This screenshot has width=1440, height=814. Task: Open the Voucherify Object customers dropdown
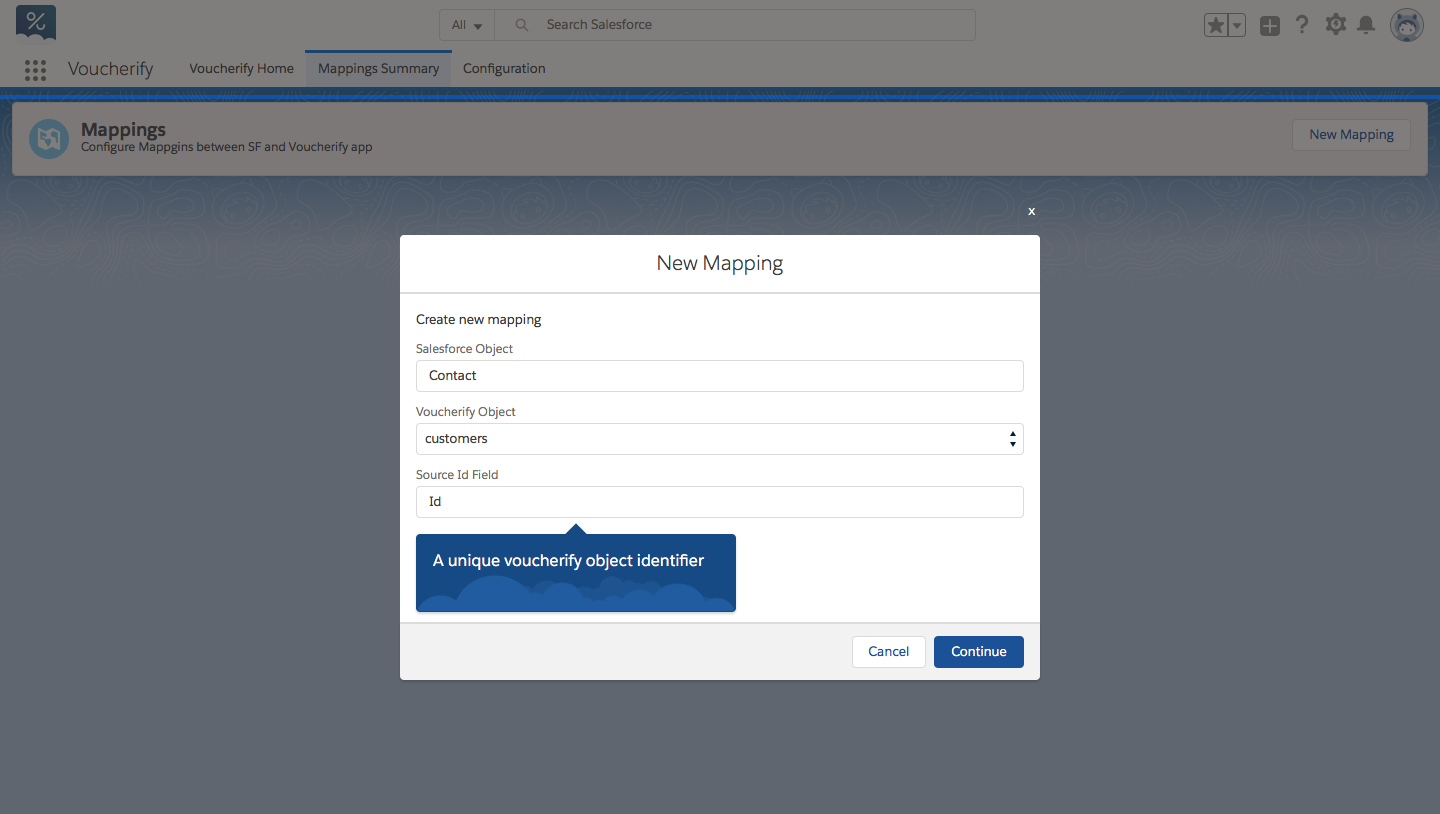point(720,439)
